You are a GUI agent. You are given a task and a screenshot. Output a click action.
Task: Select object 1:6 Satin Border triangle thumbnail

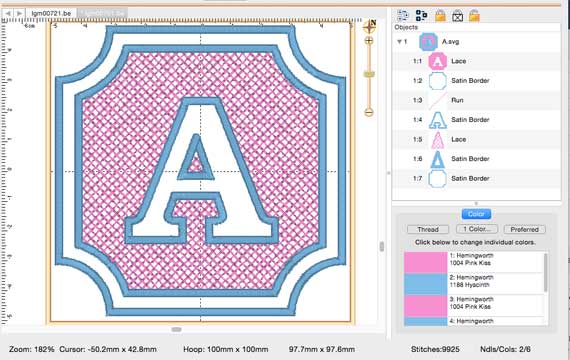(438, 159)
